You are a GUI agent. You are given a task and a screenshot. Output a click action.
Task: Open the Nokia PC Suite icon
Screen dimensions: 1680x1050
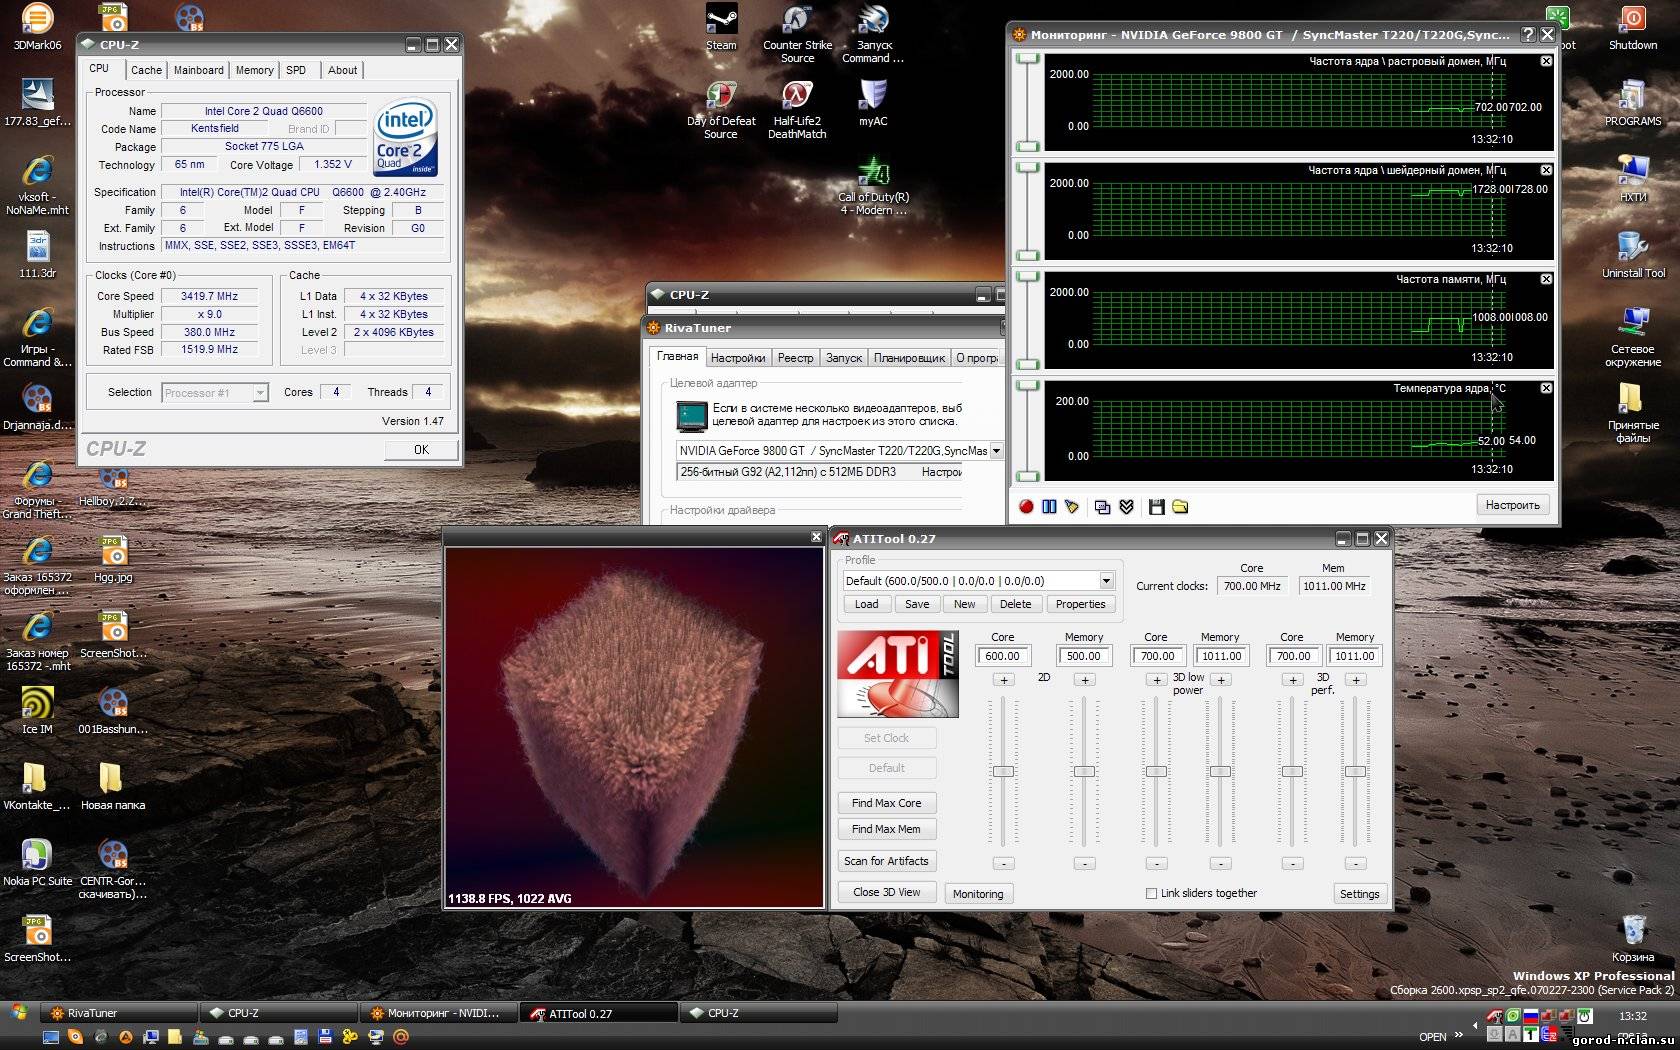(x=37, y=863)
